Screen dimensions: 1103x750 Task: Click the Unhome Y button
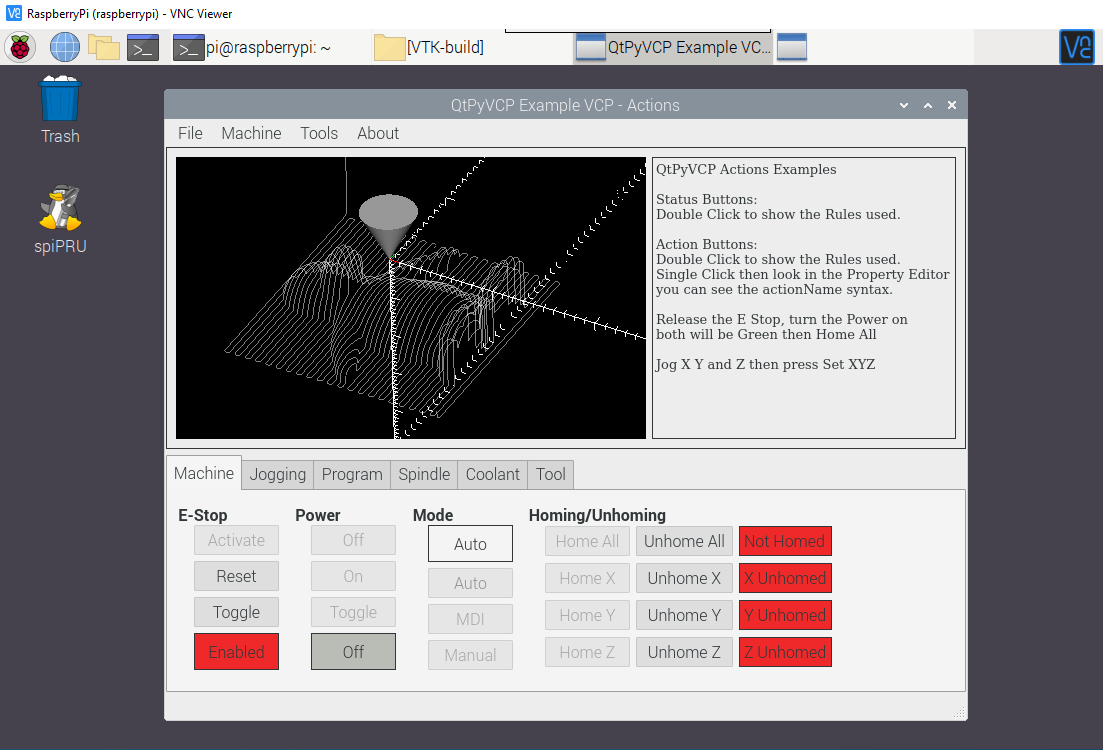[x=684, y=615]
